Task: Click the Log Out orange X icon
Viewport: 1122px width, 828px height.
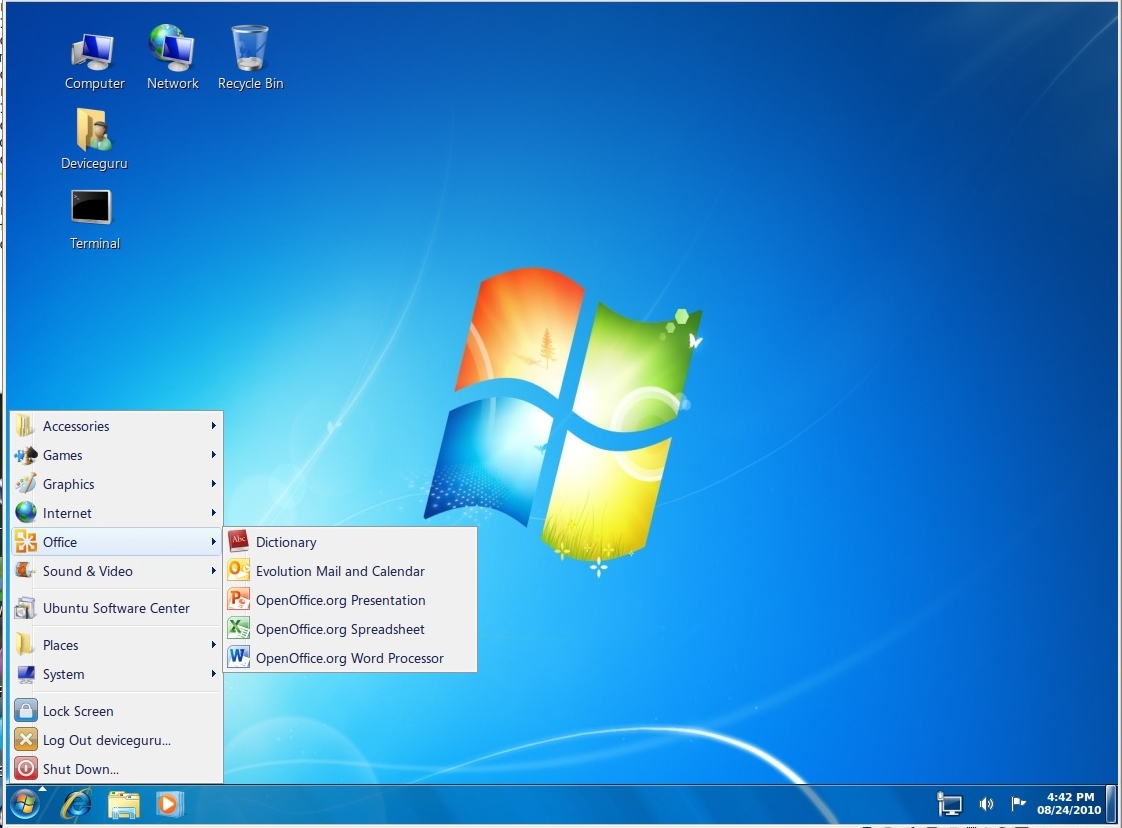Action: 26,739
